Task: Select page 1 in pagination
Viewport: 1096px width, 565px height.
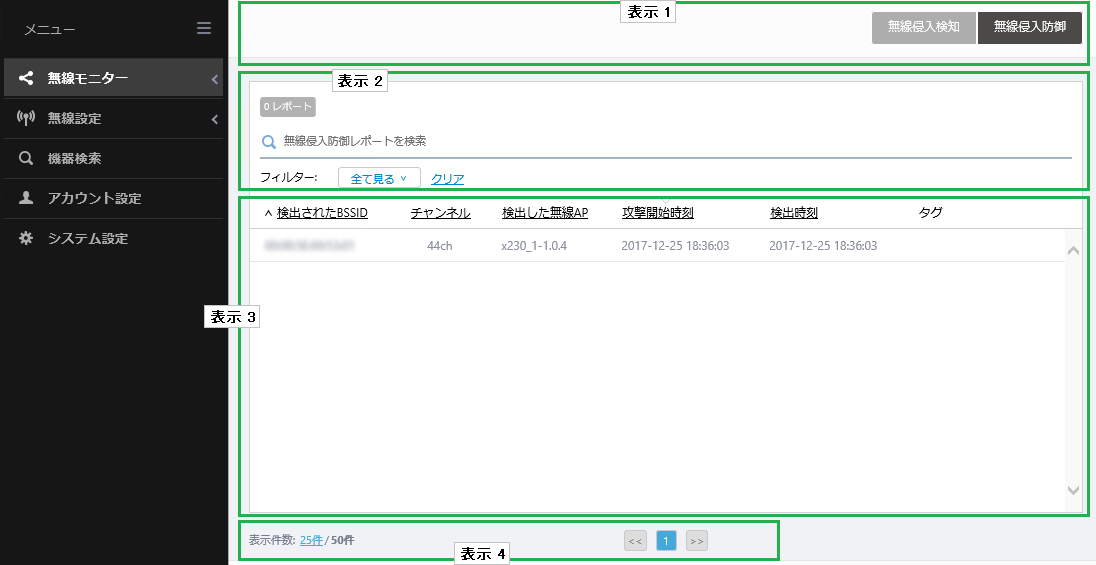Action: pyautogui.click(x=666, y=541)
